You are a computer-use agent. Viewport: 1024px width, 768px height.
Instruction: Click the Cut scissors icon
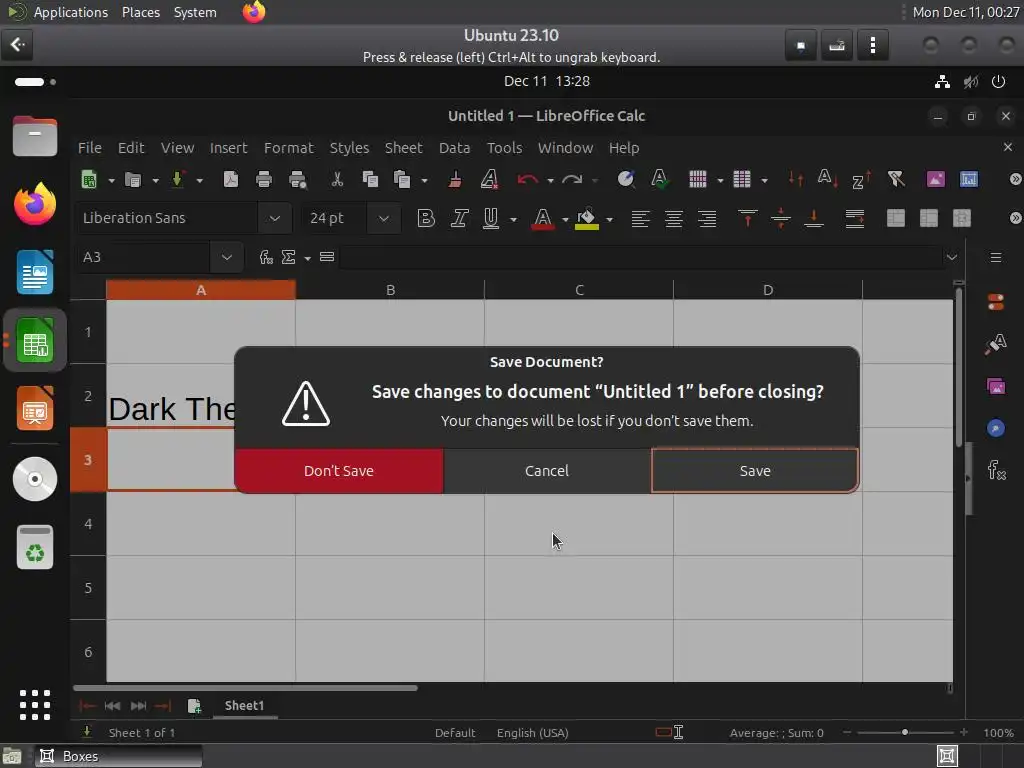click(x=337, y=180)
